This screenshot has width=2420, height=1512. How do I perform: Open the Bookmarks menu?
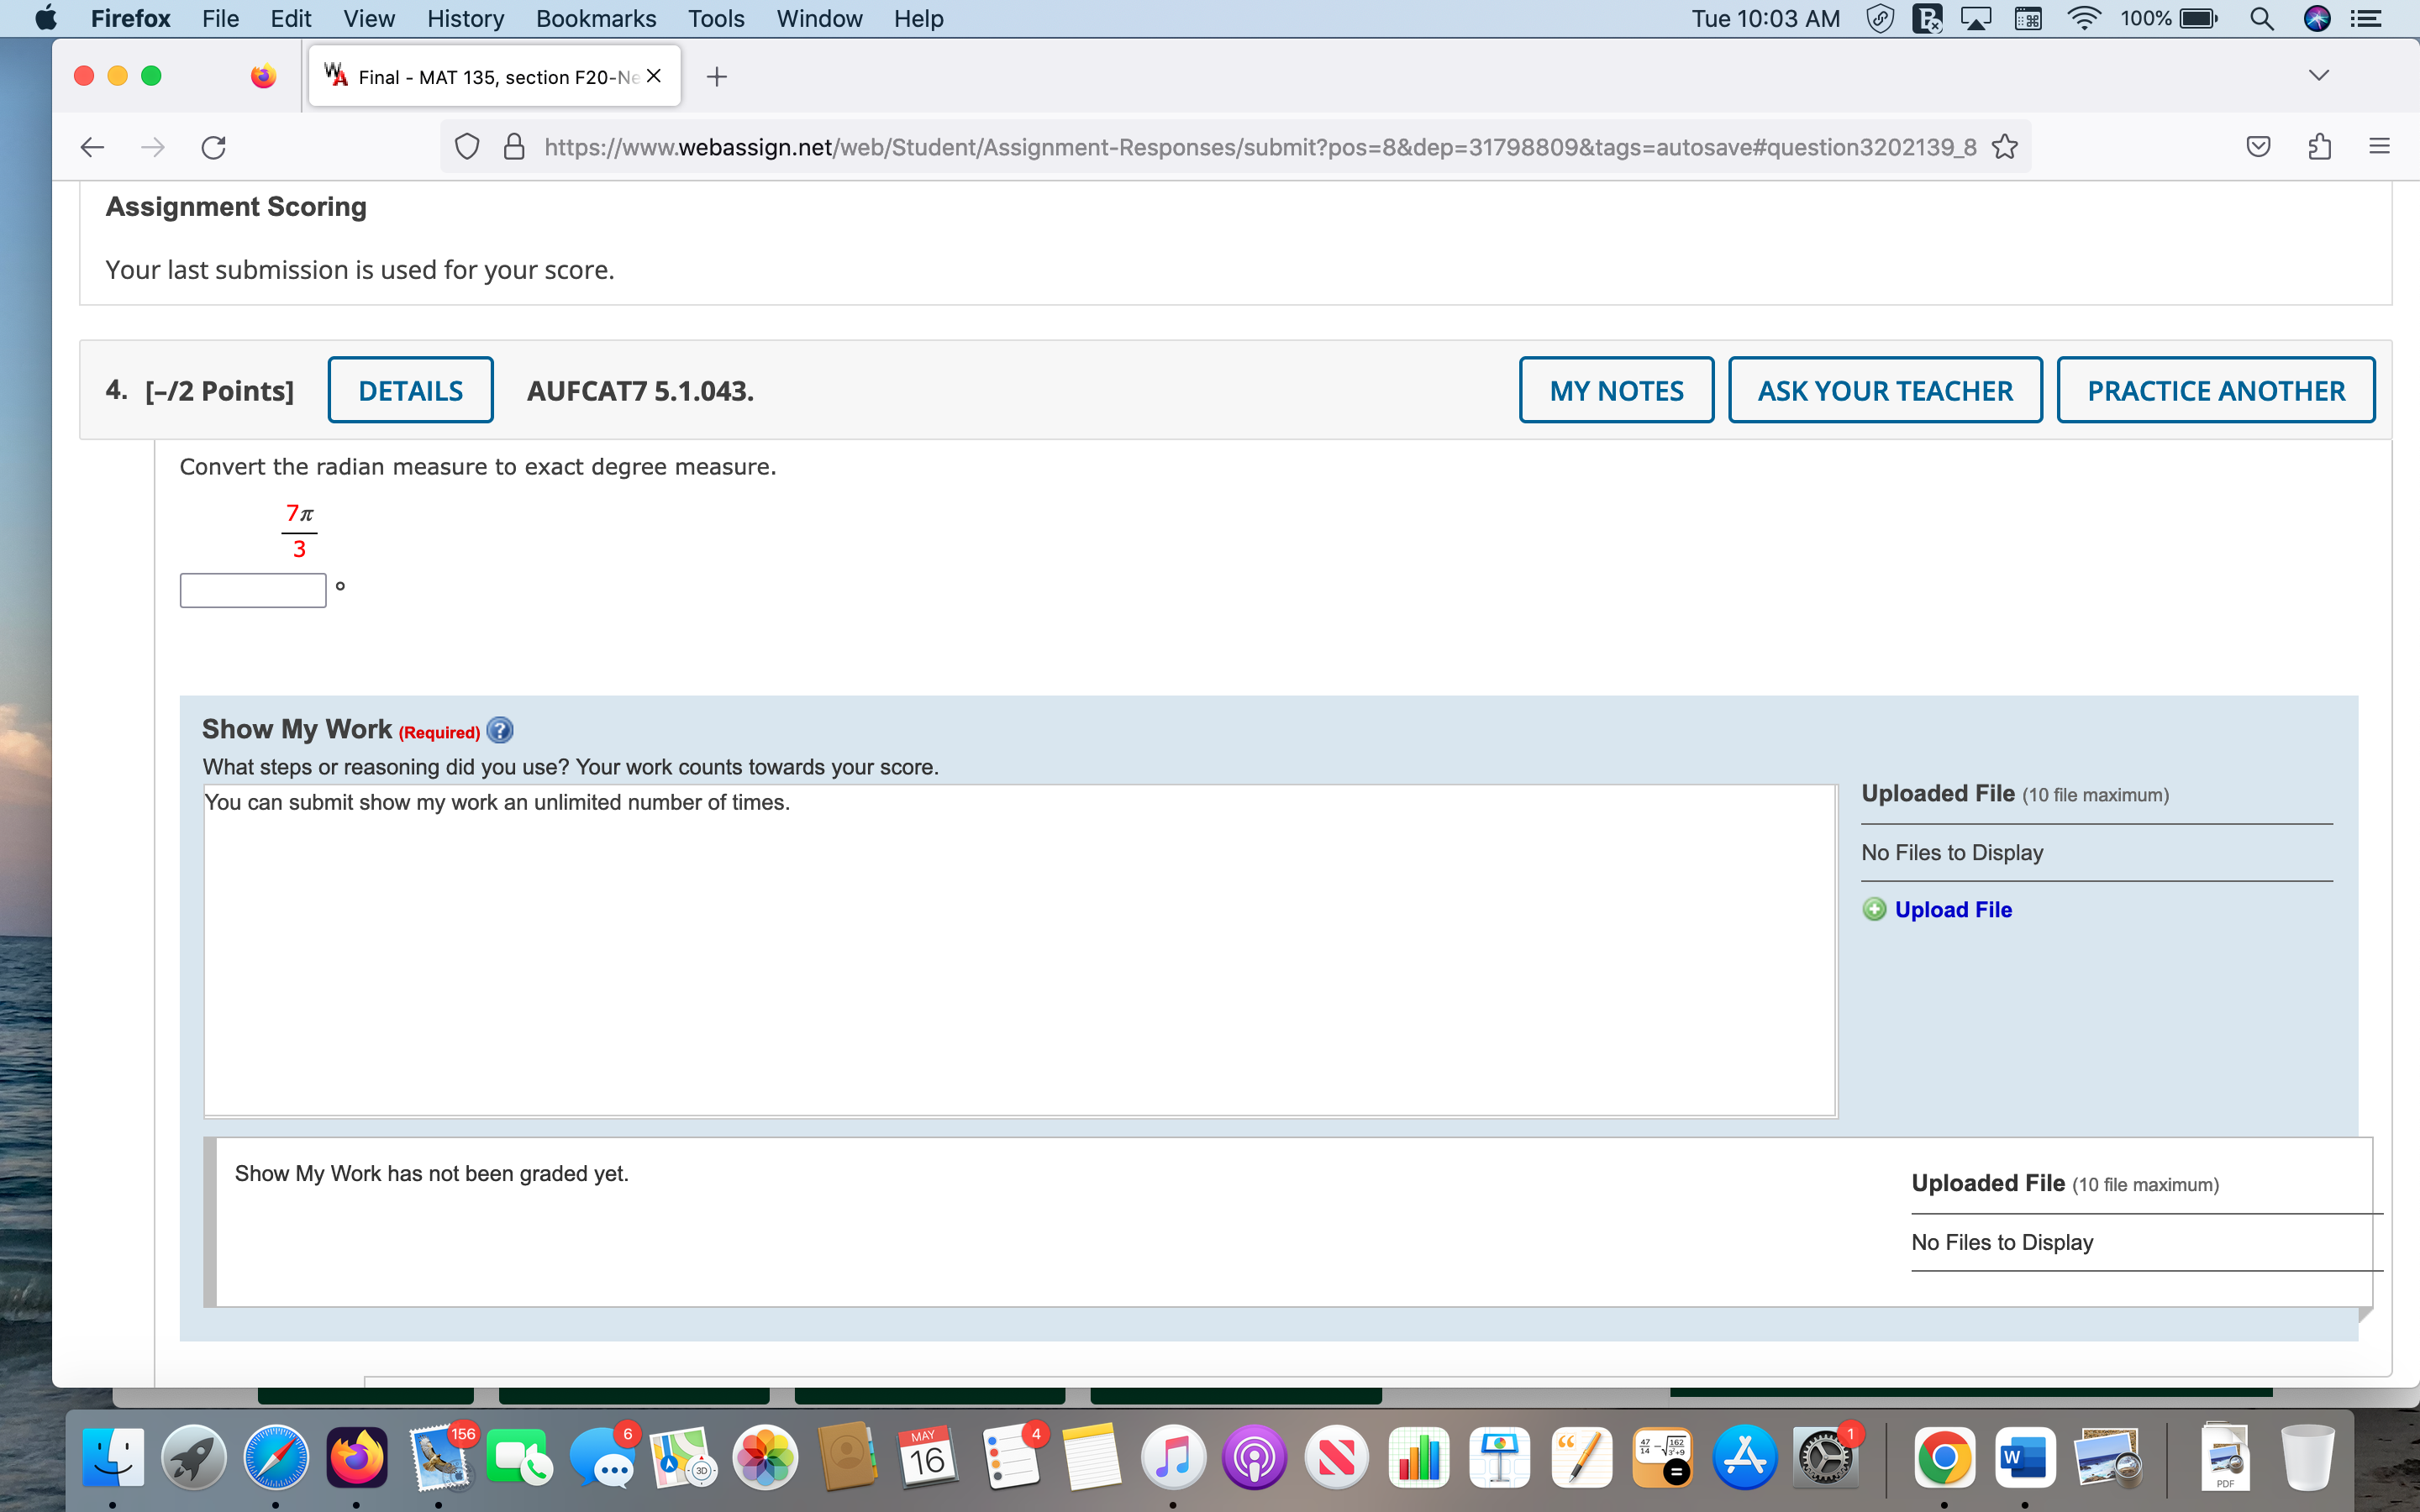pos(596,18)
